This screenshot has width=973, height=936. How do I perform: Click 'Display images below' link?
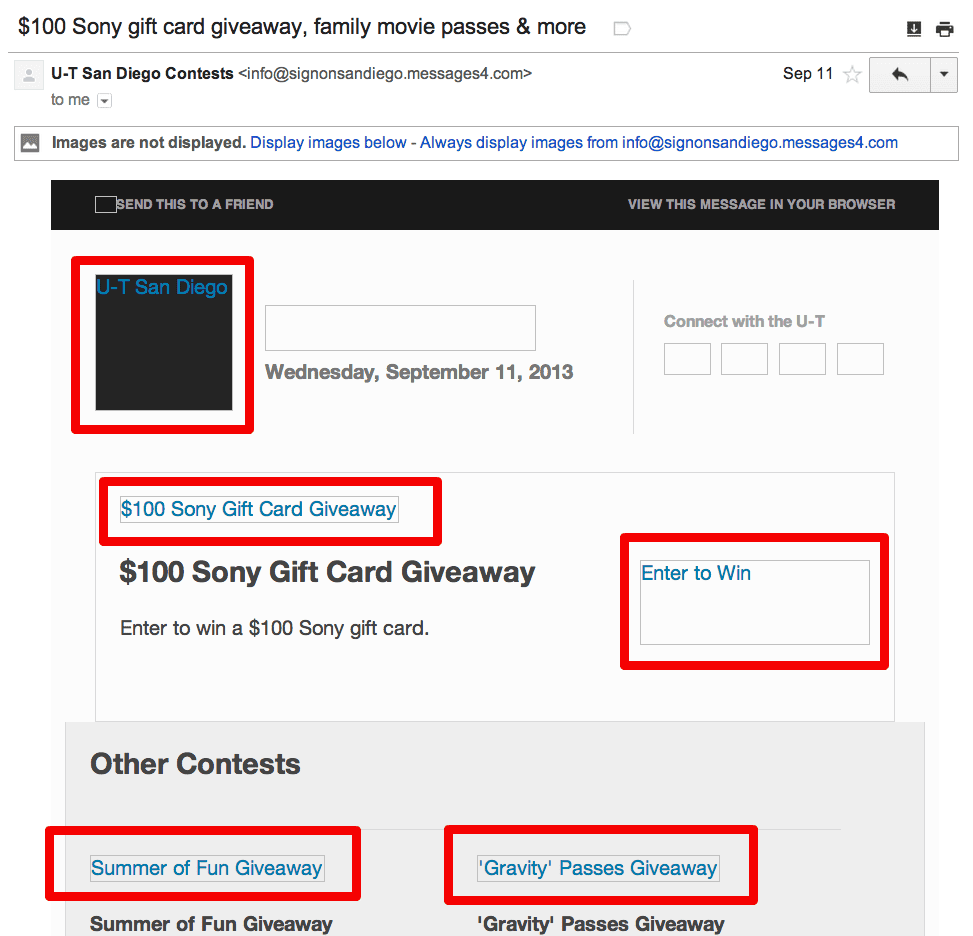(328, 143)
